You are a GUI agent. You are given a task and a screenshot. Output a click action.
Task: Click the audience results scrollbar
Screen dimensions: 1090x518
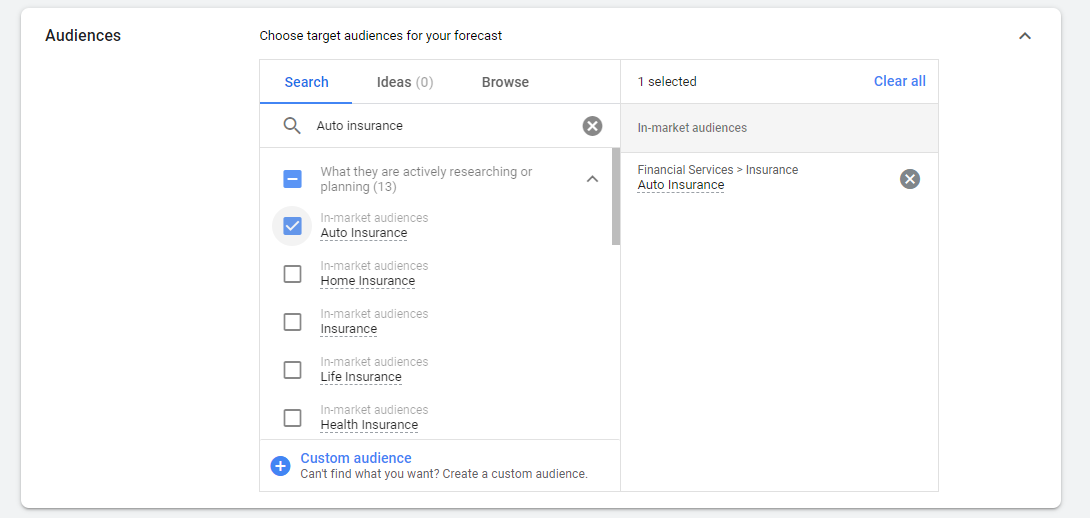point(615,197)
